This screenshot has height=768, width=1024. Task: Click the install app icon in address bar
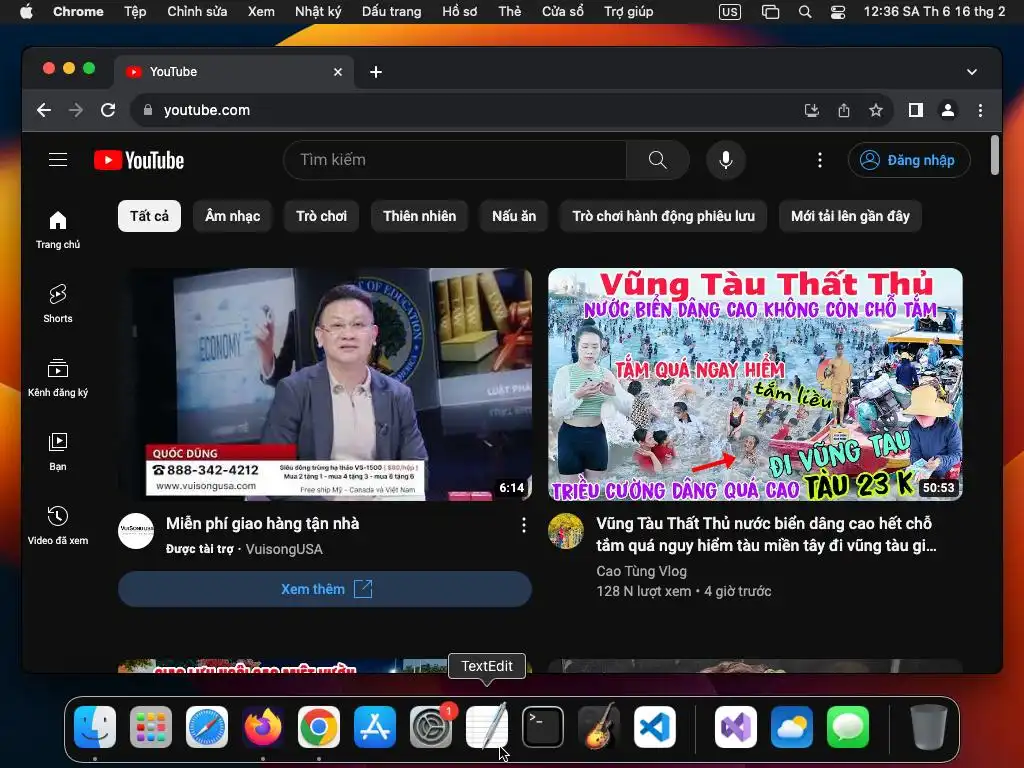click(812, 110)
